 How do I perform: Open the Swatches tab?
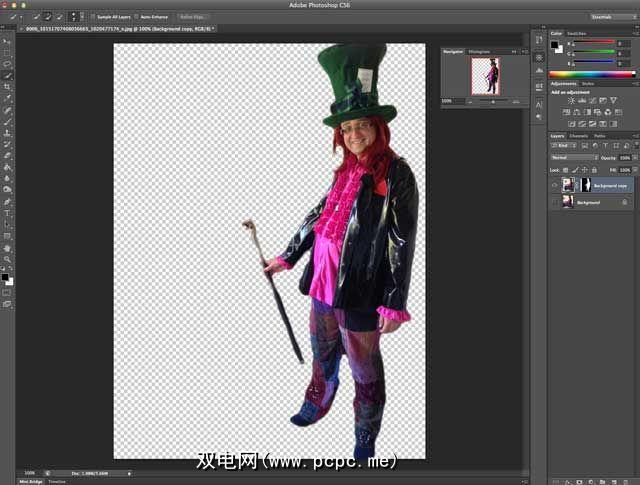575,34
